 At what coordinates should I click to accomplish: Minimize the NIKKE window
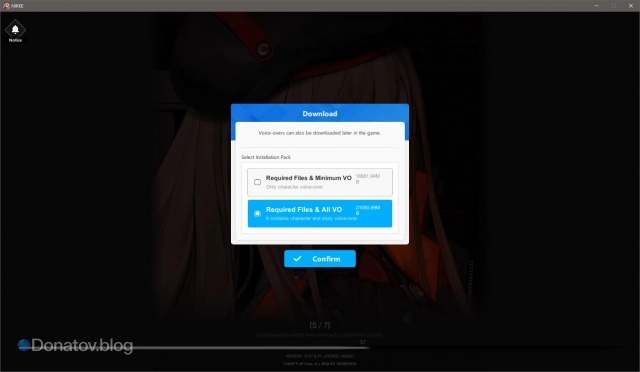596,6
